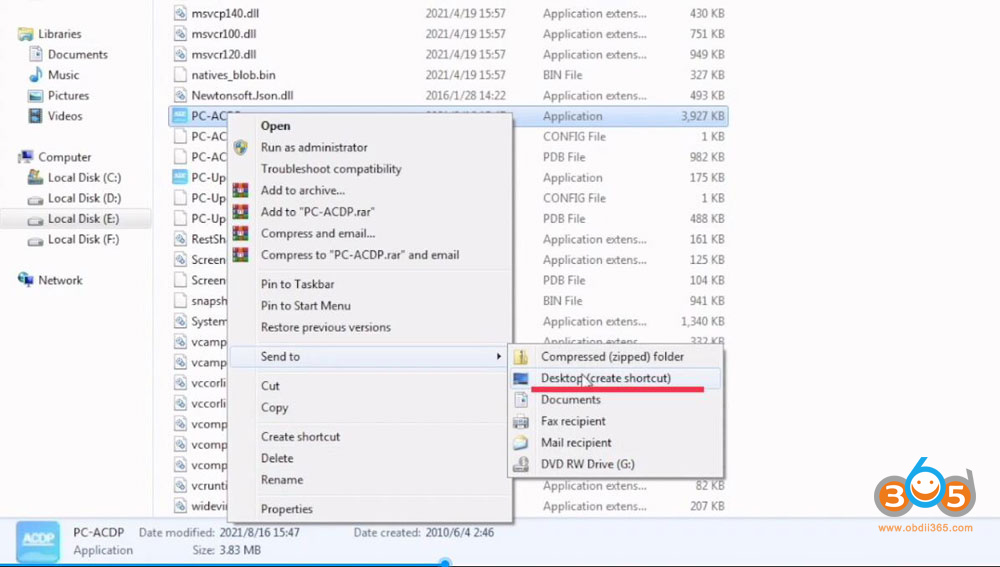Screen dimensions: 1000x567
Task: Expand the Send to submenu arrow
Action: point(498,357)
